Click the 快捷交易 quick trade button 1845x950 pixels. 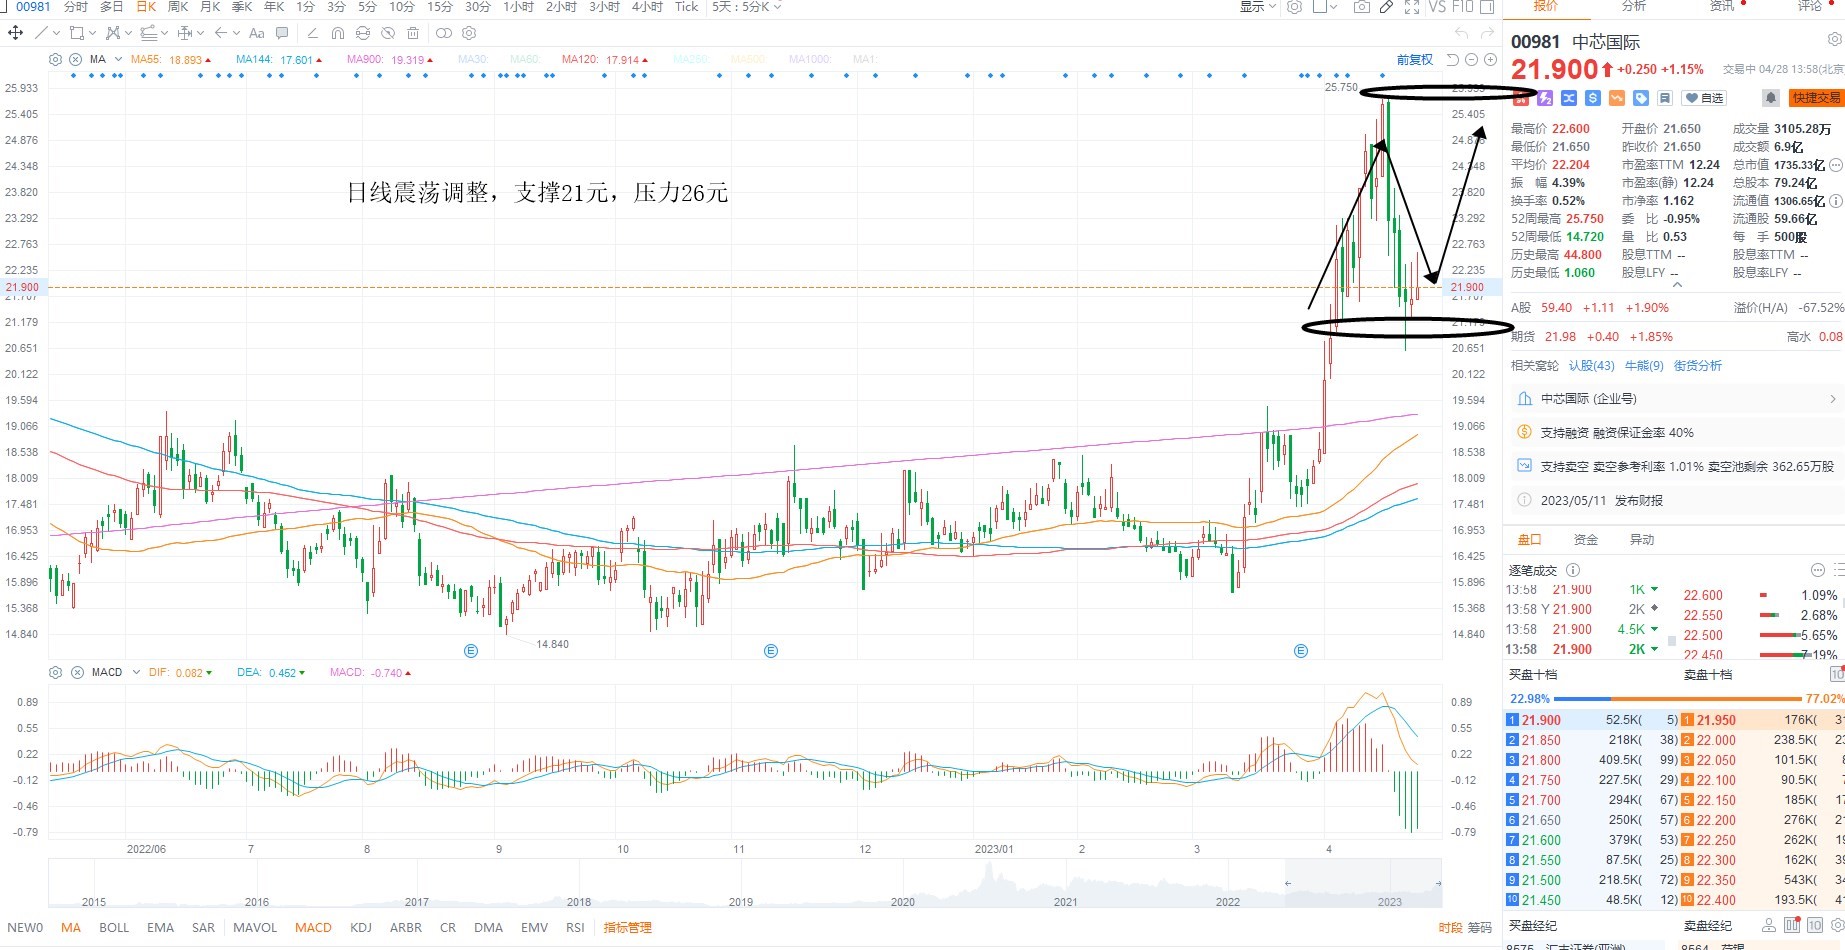click(x=1816, y=98)
